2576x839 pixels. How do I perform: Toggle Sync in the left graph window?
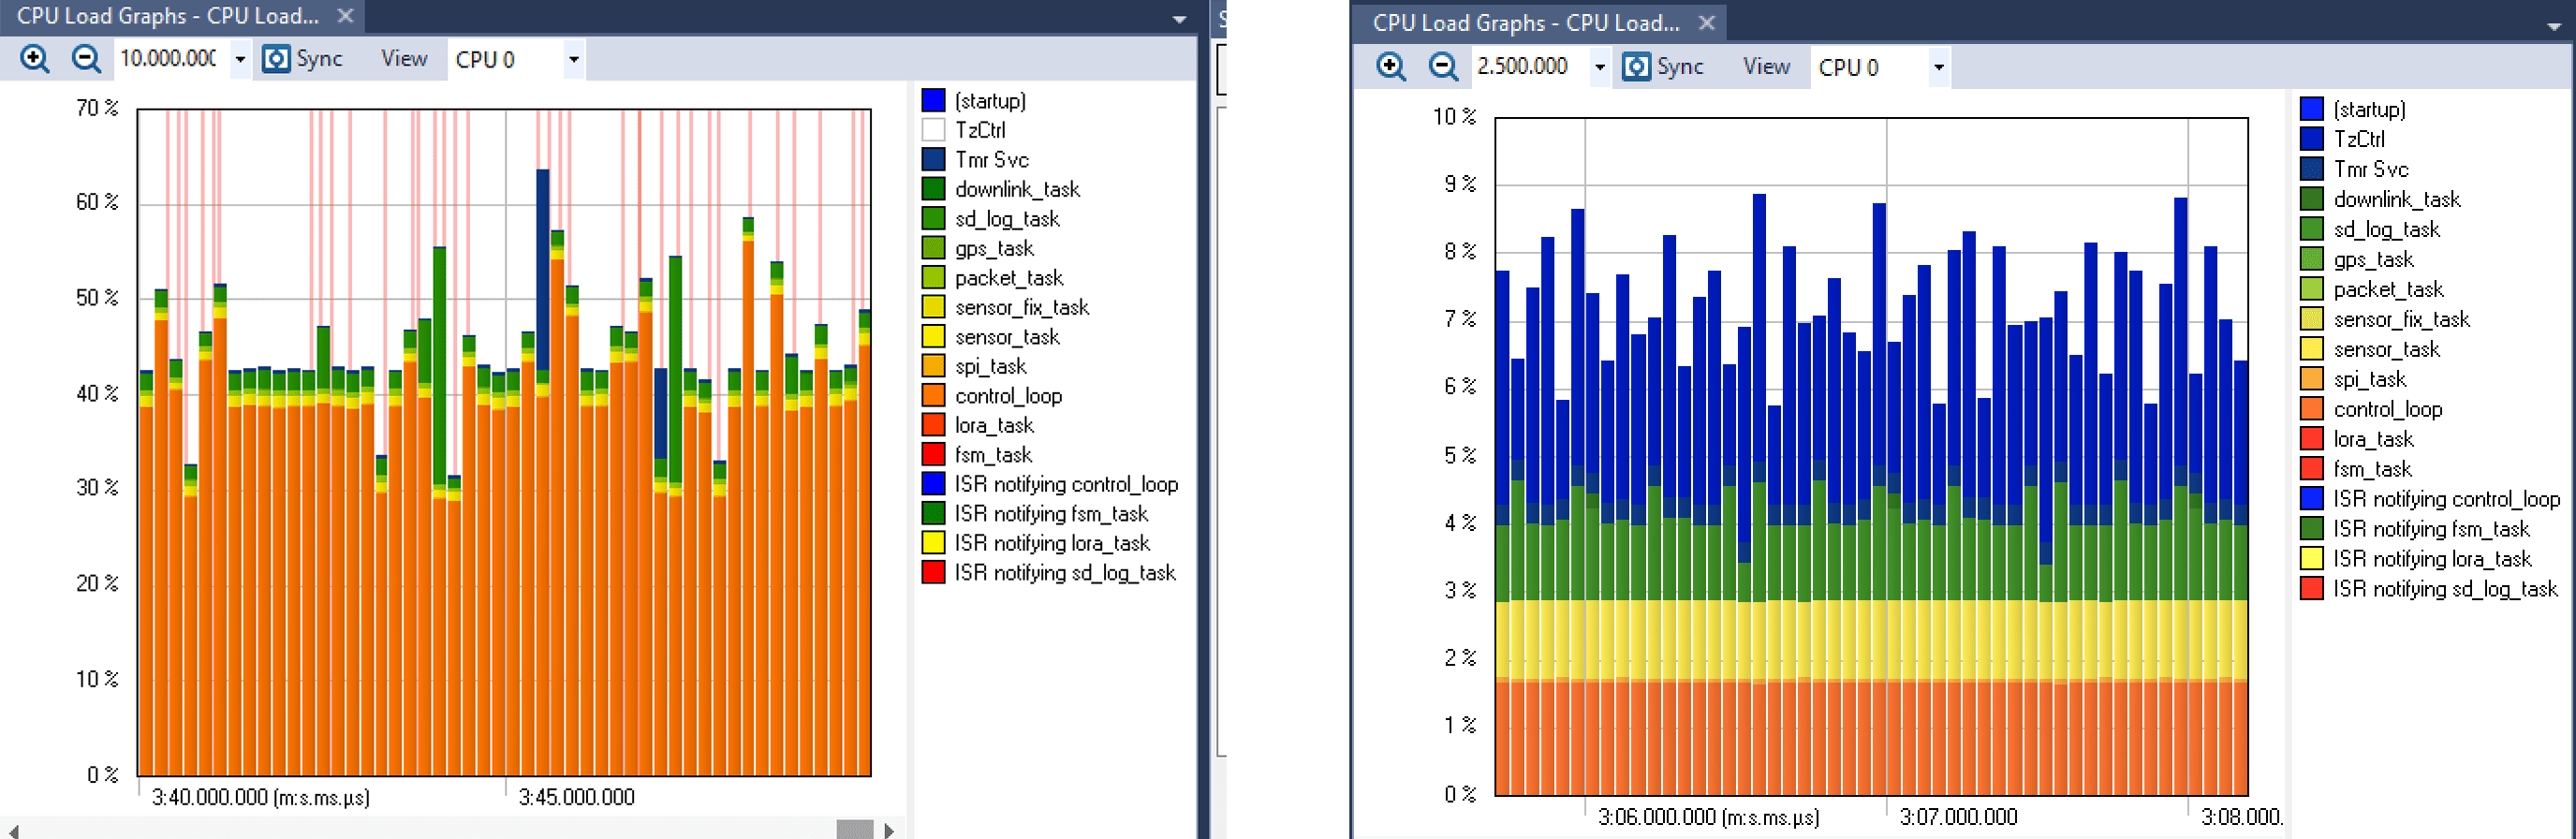click(x=303, y=59)
